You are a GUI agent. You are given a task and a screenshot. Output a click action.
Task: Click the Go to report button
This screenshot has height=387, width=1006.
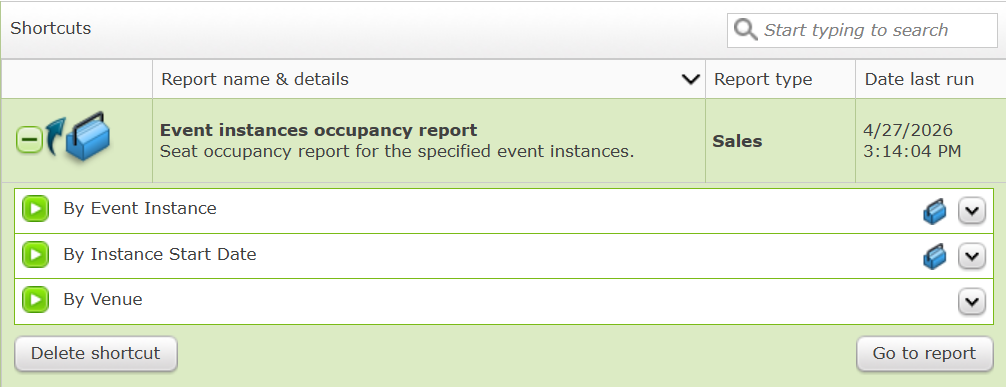pos(924,354)
